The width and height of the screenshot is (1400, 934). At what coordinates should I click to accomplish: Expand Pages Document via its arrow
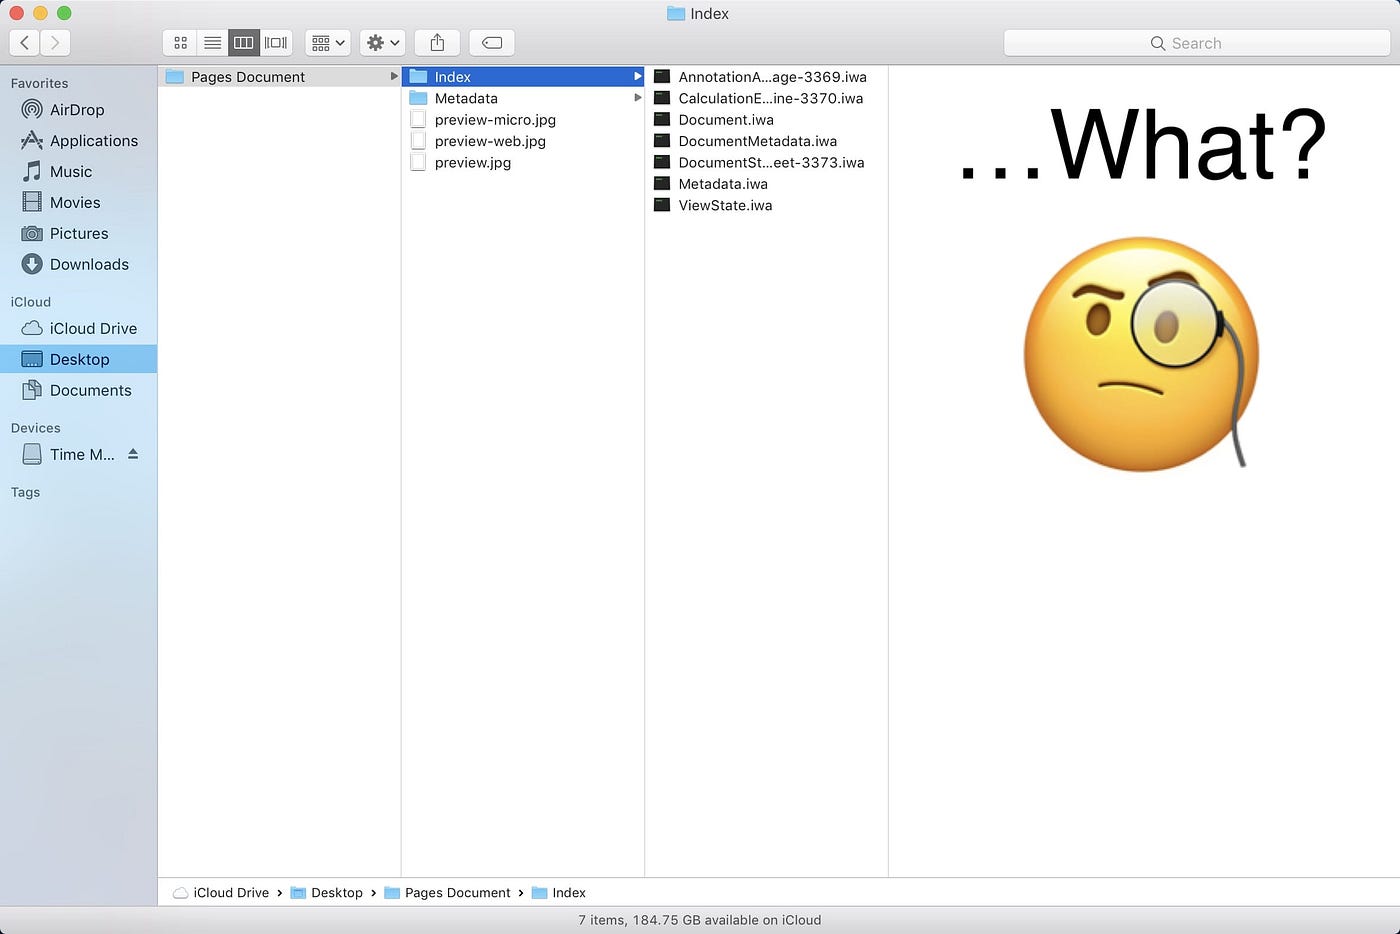coord(394,77)
